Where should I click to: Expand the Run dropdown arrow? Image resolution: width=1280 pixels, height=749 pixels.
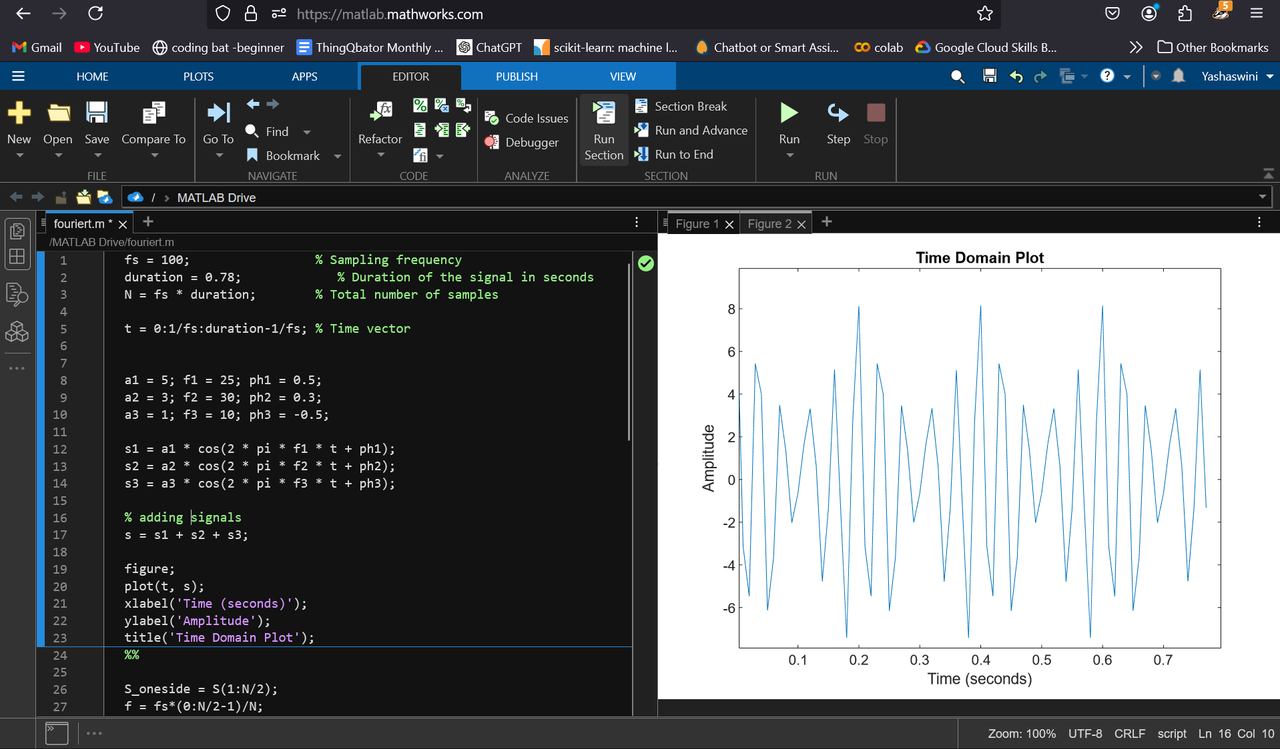789,155
